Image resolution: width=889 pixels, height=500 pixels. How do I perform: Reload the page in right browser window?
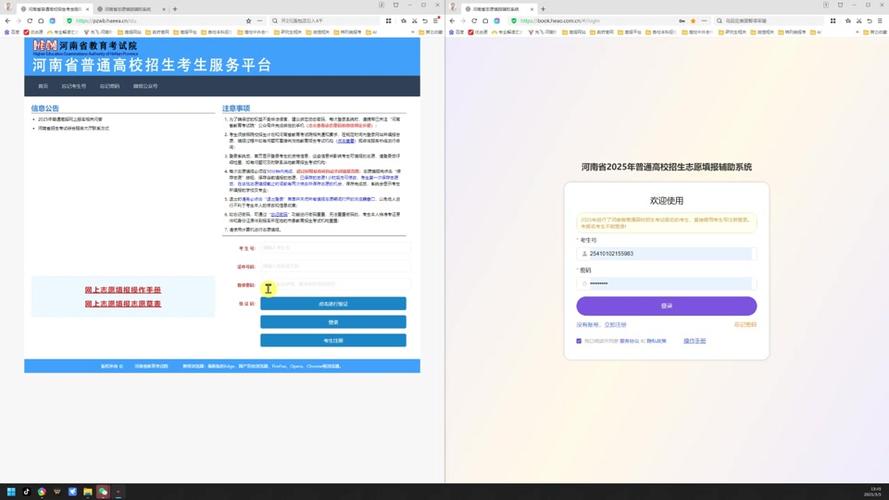pyautogui.click(x=474, y=21)
